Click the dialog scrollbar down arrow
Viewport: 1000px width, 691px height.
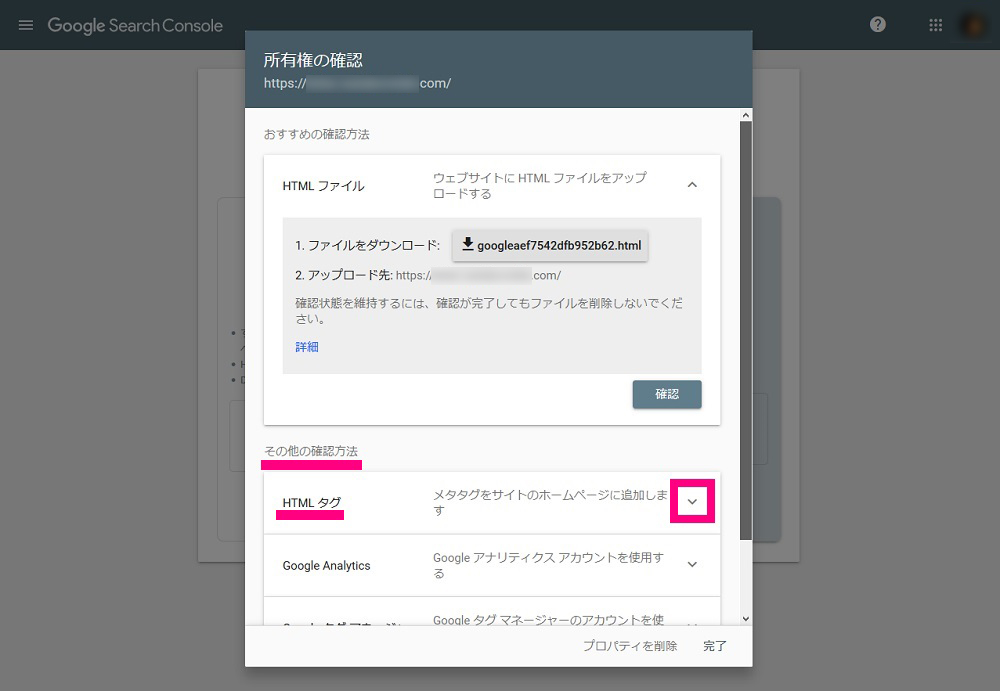point(746,619)
